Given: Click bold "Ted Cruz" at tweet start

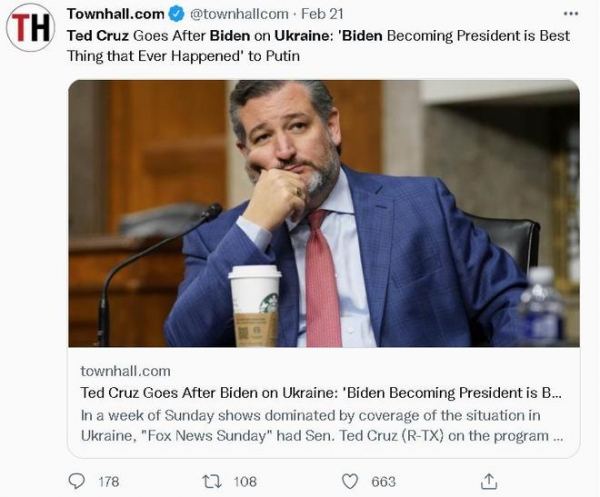Looking at the screenshot, I should [x=98, y=35].
